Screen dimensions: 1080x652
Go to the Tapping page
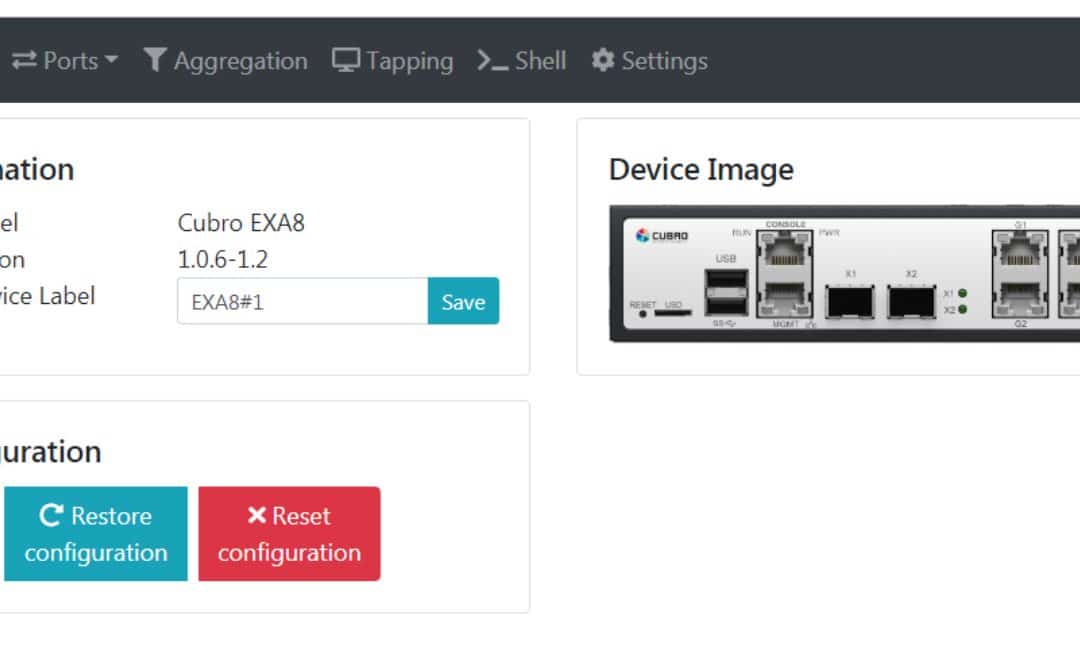(x=393, y=61)
